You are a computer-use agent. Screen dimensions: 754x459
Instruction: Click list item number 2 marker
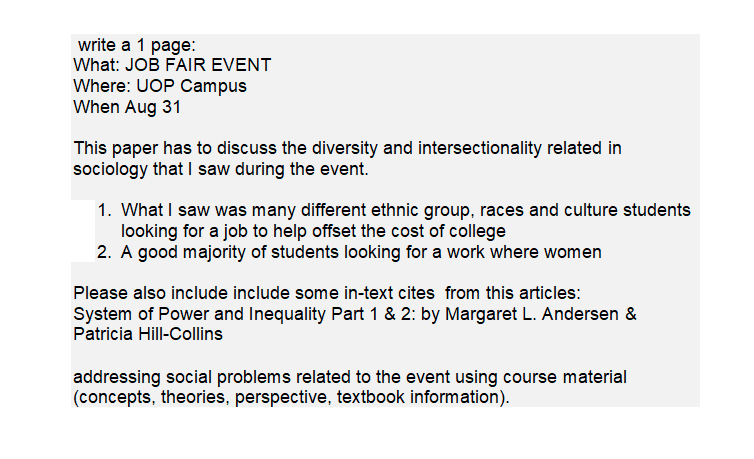point(104,252)
